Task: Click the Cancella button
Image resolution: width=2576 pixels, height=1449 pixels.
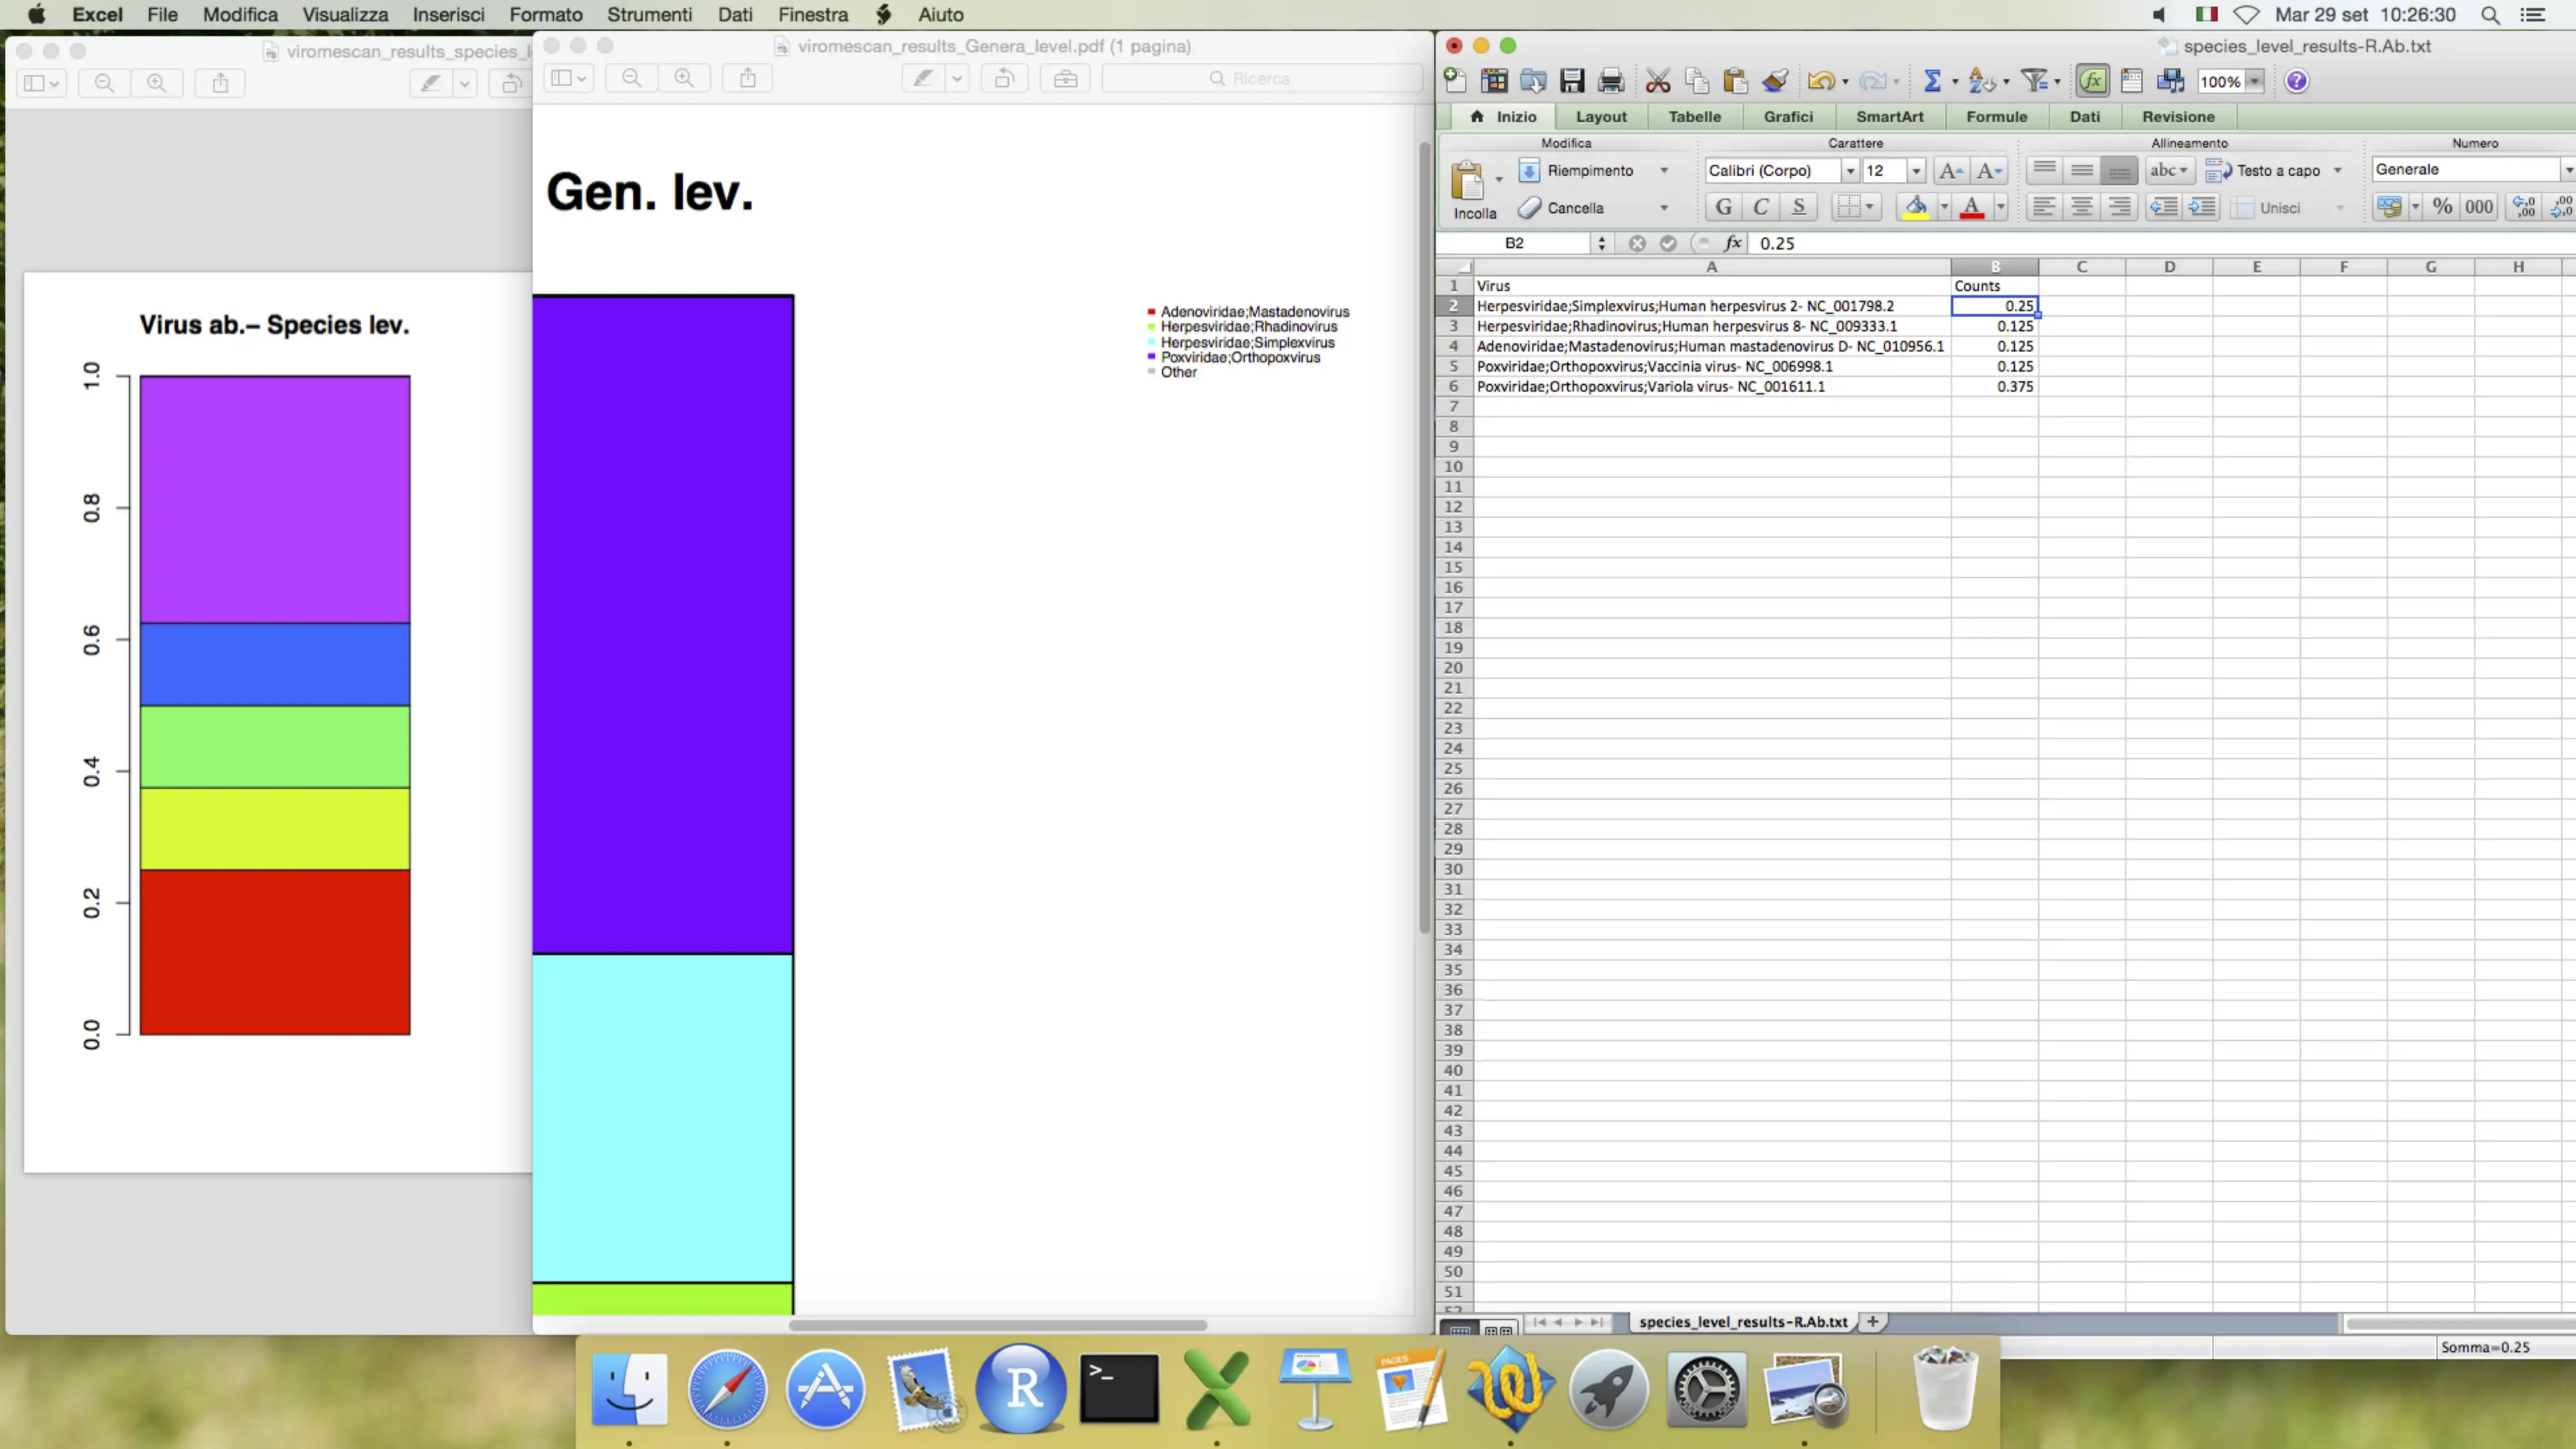Action: coord(1574,208)
